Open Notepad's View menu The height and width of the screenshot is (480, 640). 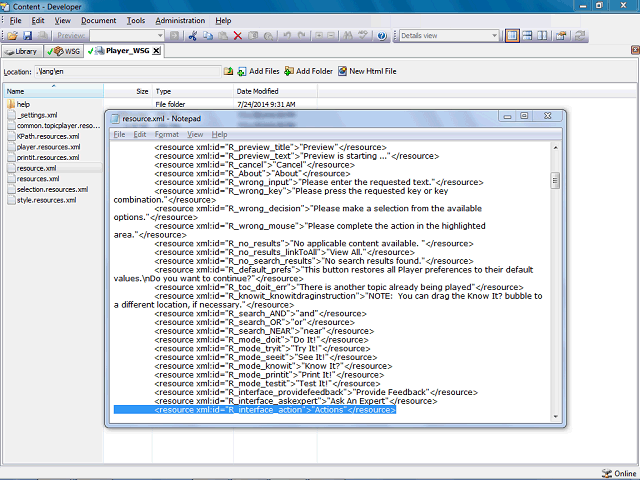(195, 134)
